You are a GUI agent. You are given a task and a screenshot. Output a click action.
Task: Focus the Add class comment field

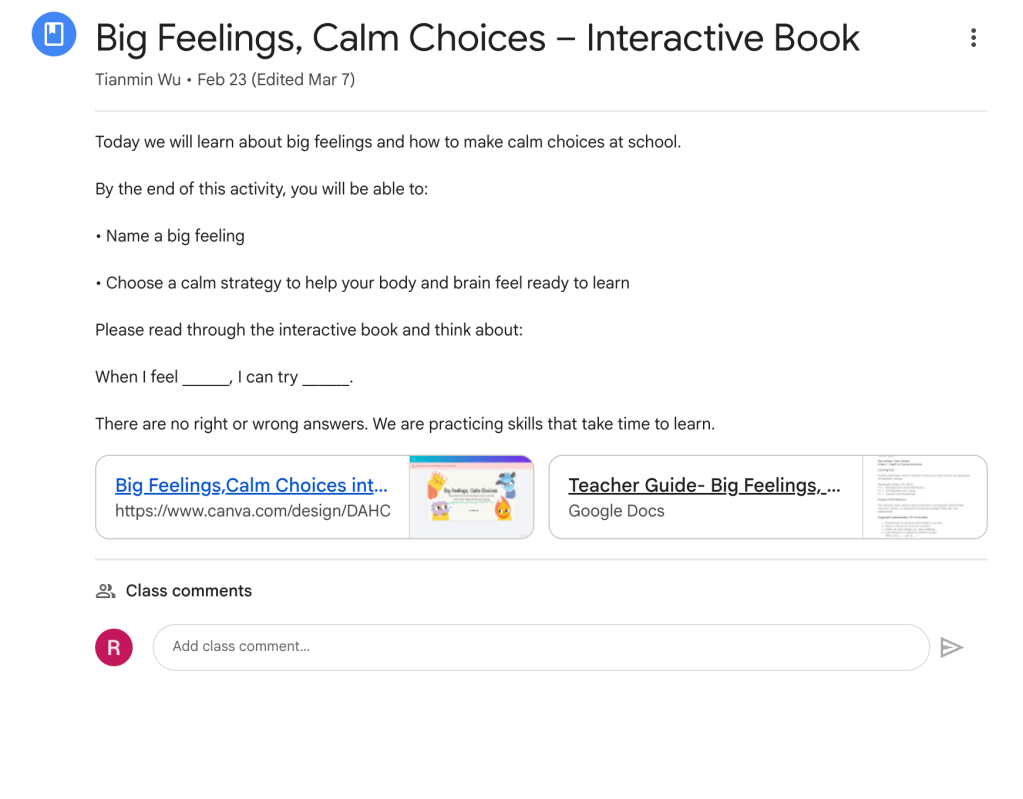tap(540, 647)
